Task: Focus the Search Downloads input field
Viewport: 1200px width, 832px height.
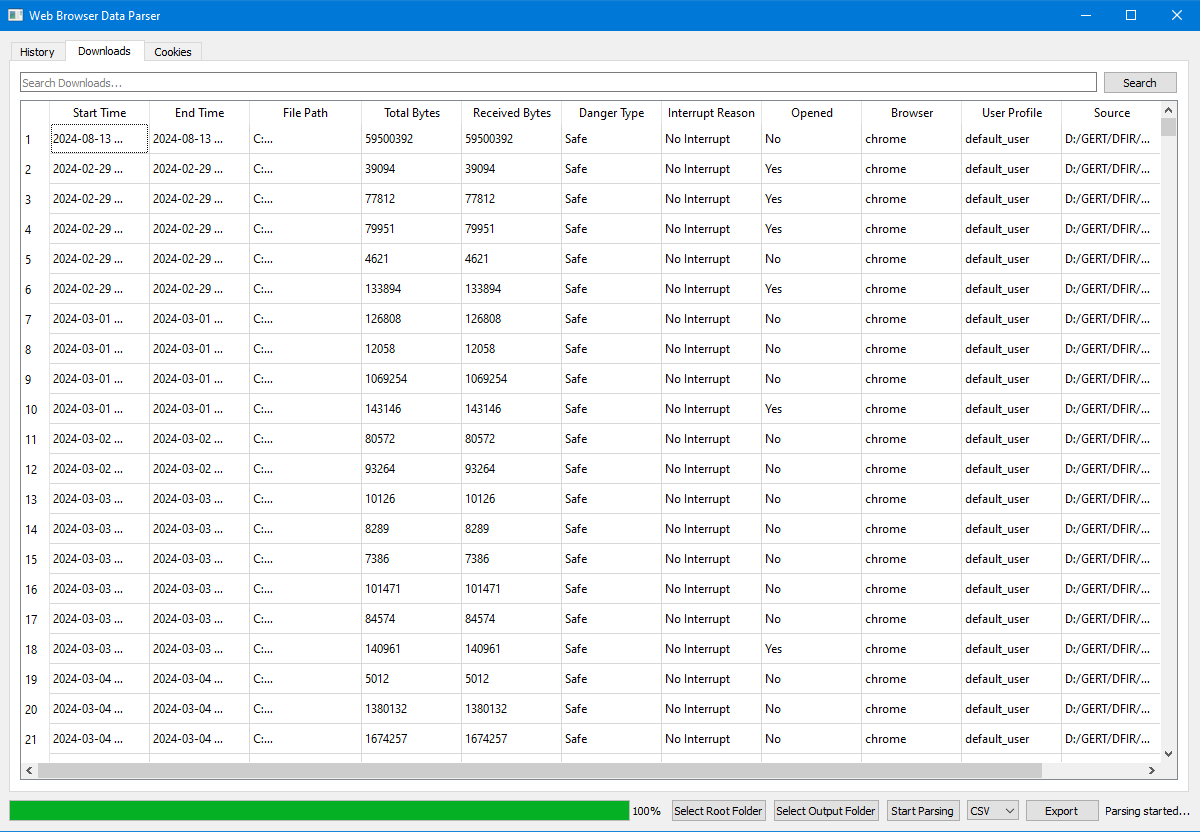Action: 559,83
